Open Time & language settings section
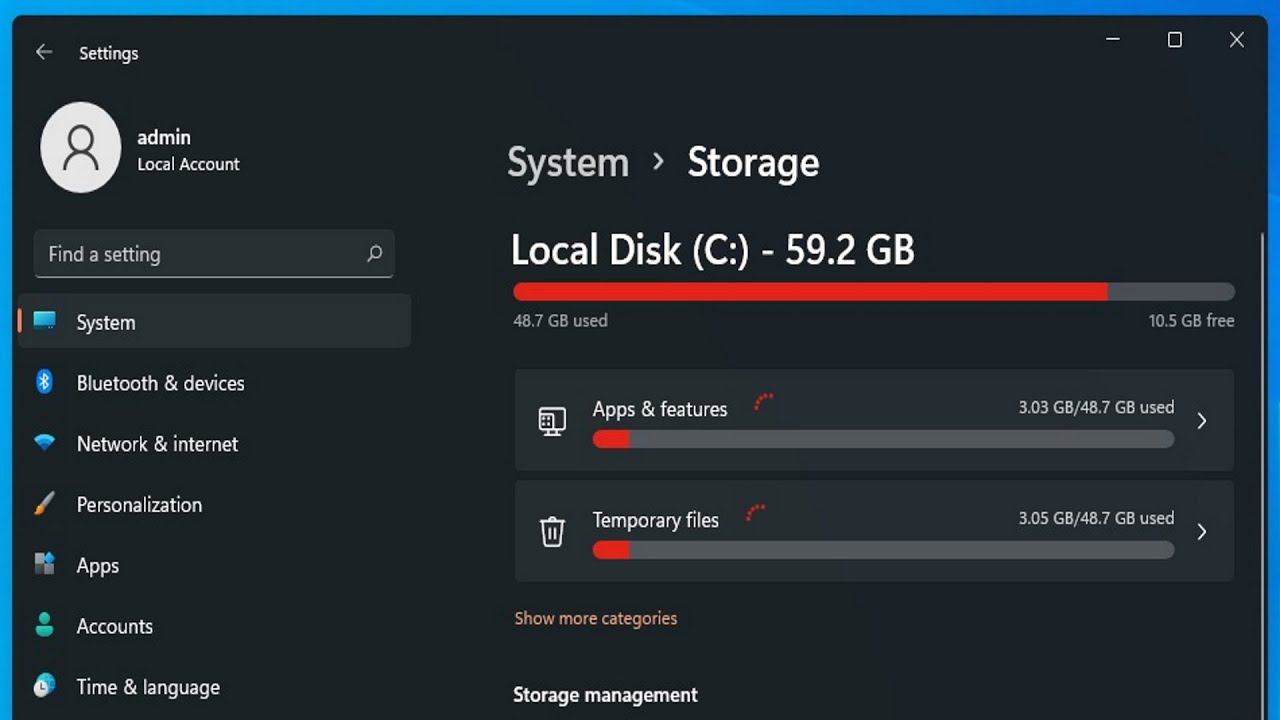This screenshot has height=720, width=1280. point(148,687)
